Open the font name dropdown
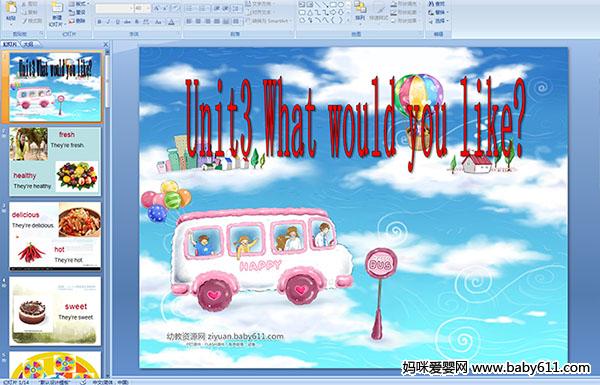The image size is (600, 385). 131,8
